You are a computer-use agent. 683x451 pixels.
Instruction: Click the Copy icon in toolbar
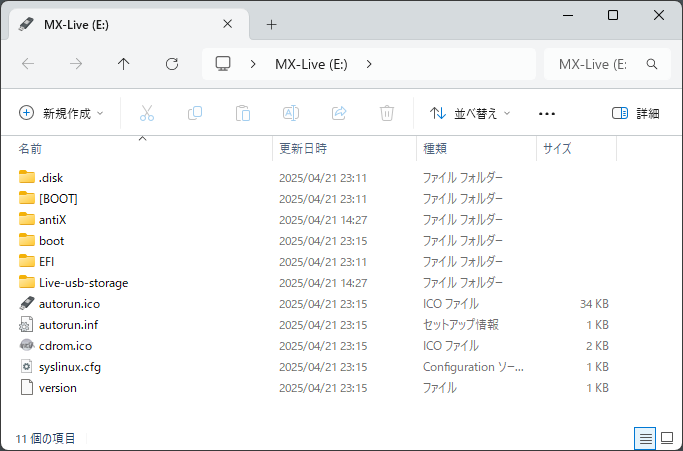[x=195, y=113]
